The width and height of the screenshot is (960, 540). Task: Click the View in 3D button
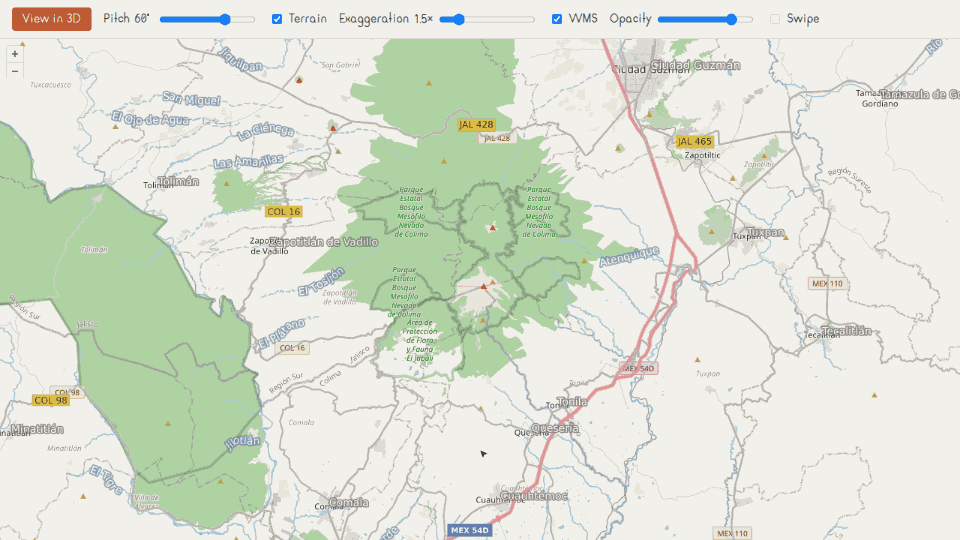click(x=51, y=19)
